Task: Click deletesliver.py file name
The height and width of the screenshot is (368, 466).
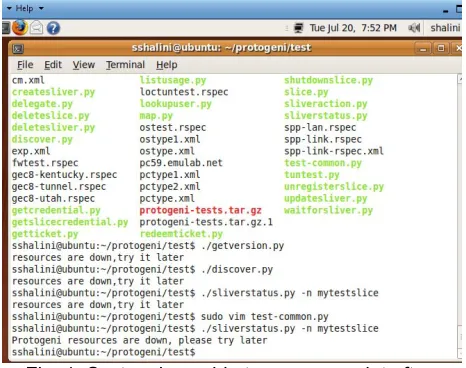Action: tap(53, 128)
